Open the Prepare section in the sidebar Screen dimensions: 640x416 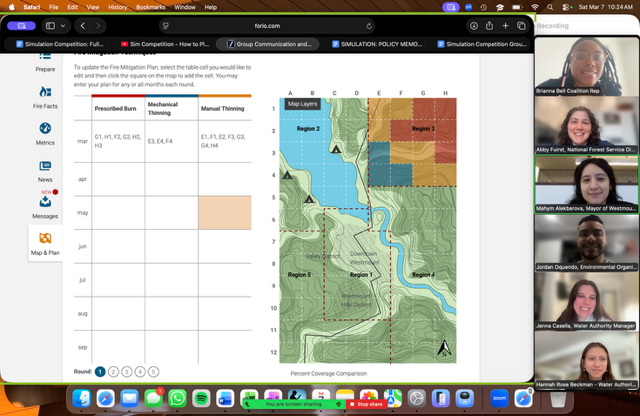pos(45,62)
